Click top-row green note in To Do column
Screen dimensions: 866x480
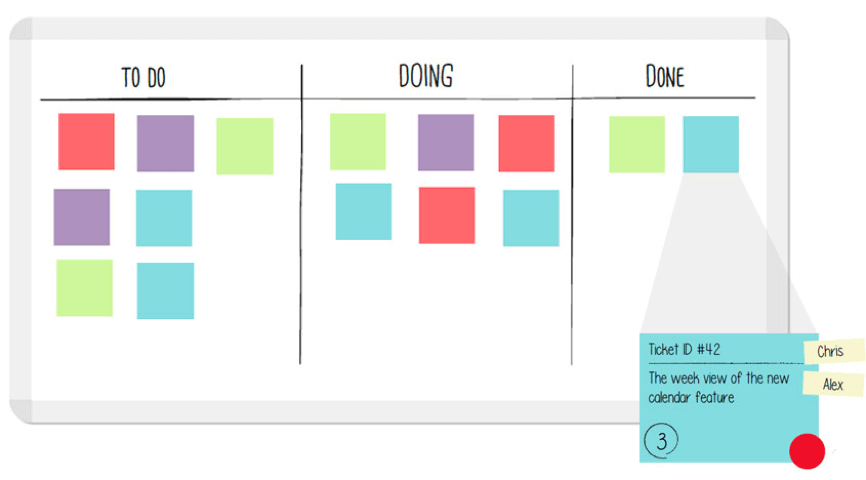(x=245, y=146)
